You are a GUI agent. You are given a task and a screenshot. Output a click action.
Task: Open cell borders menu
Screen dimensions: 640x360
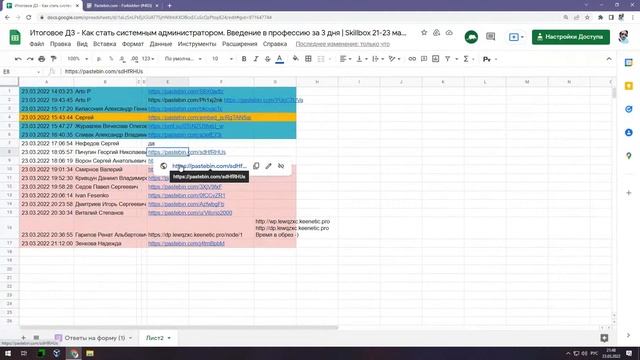309,59
